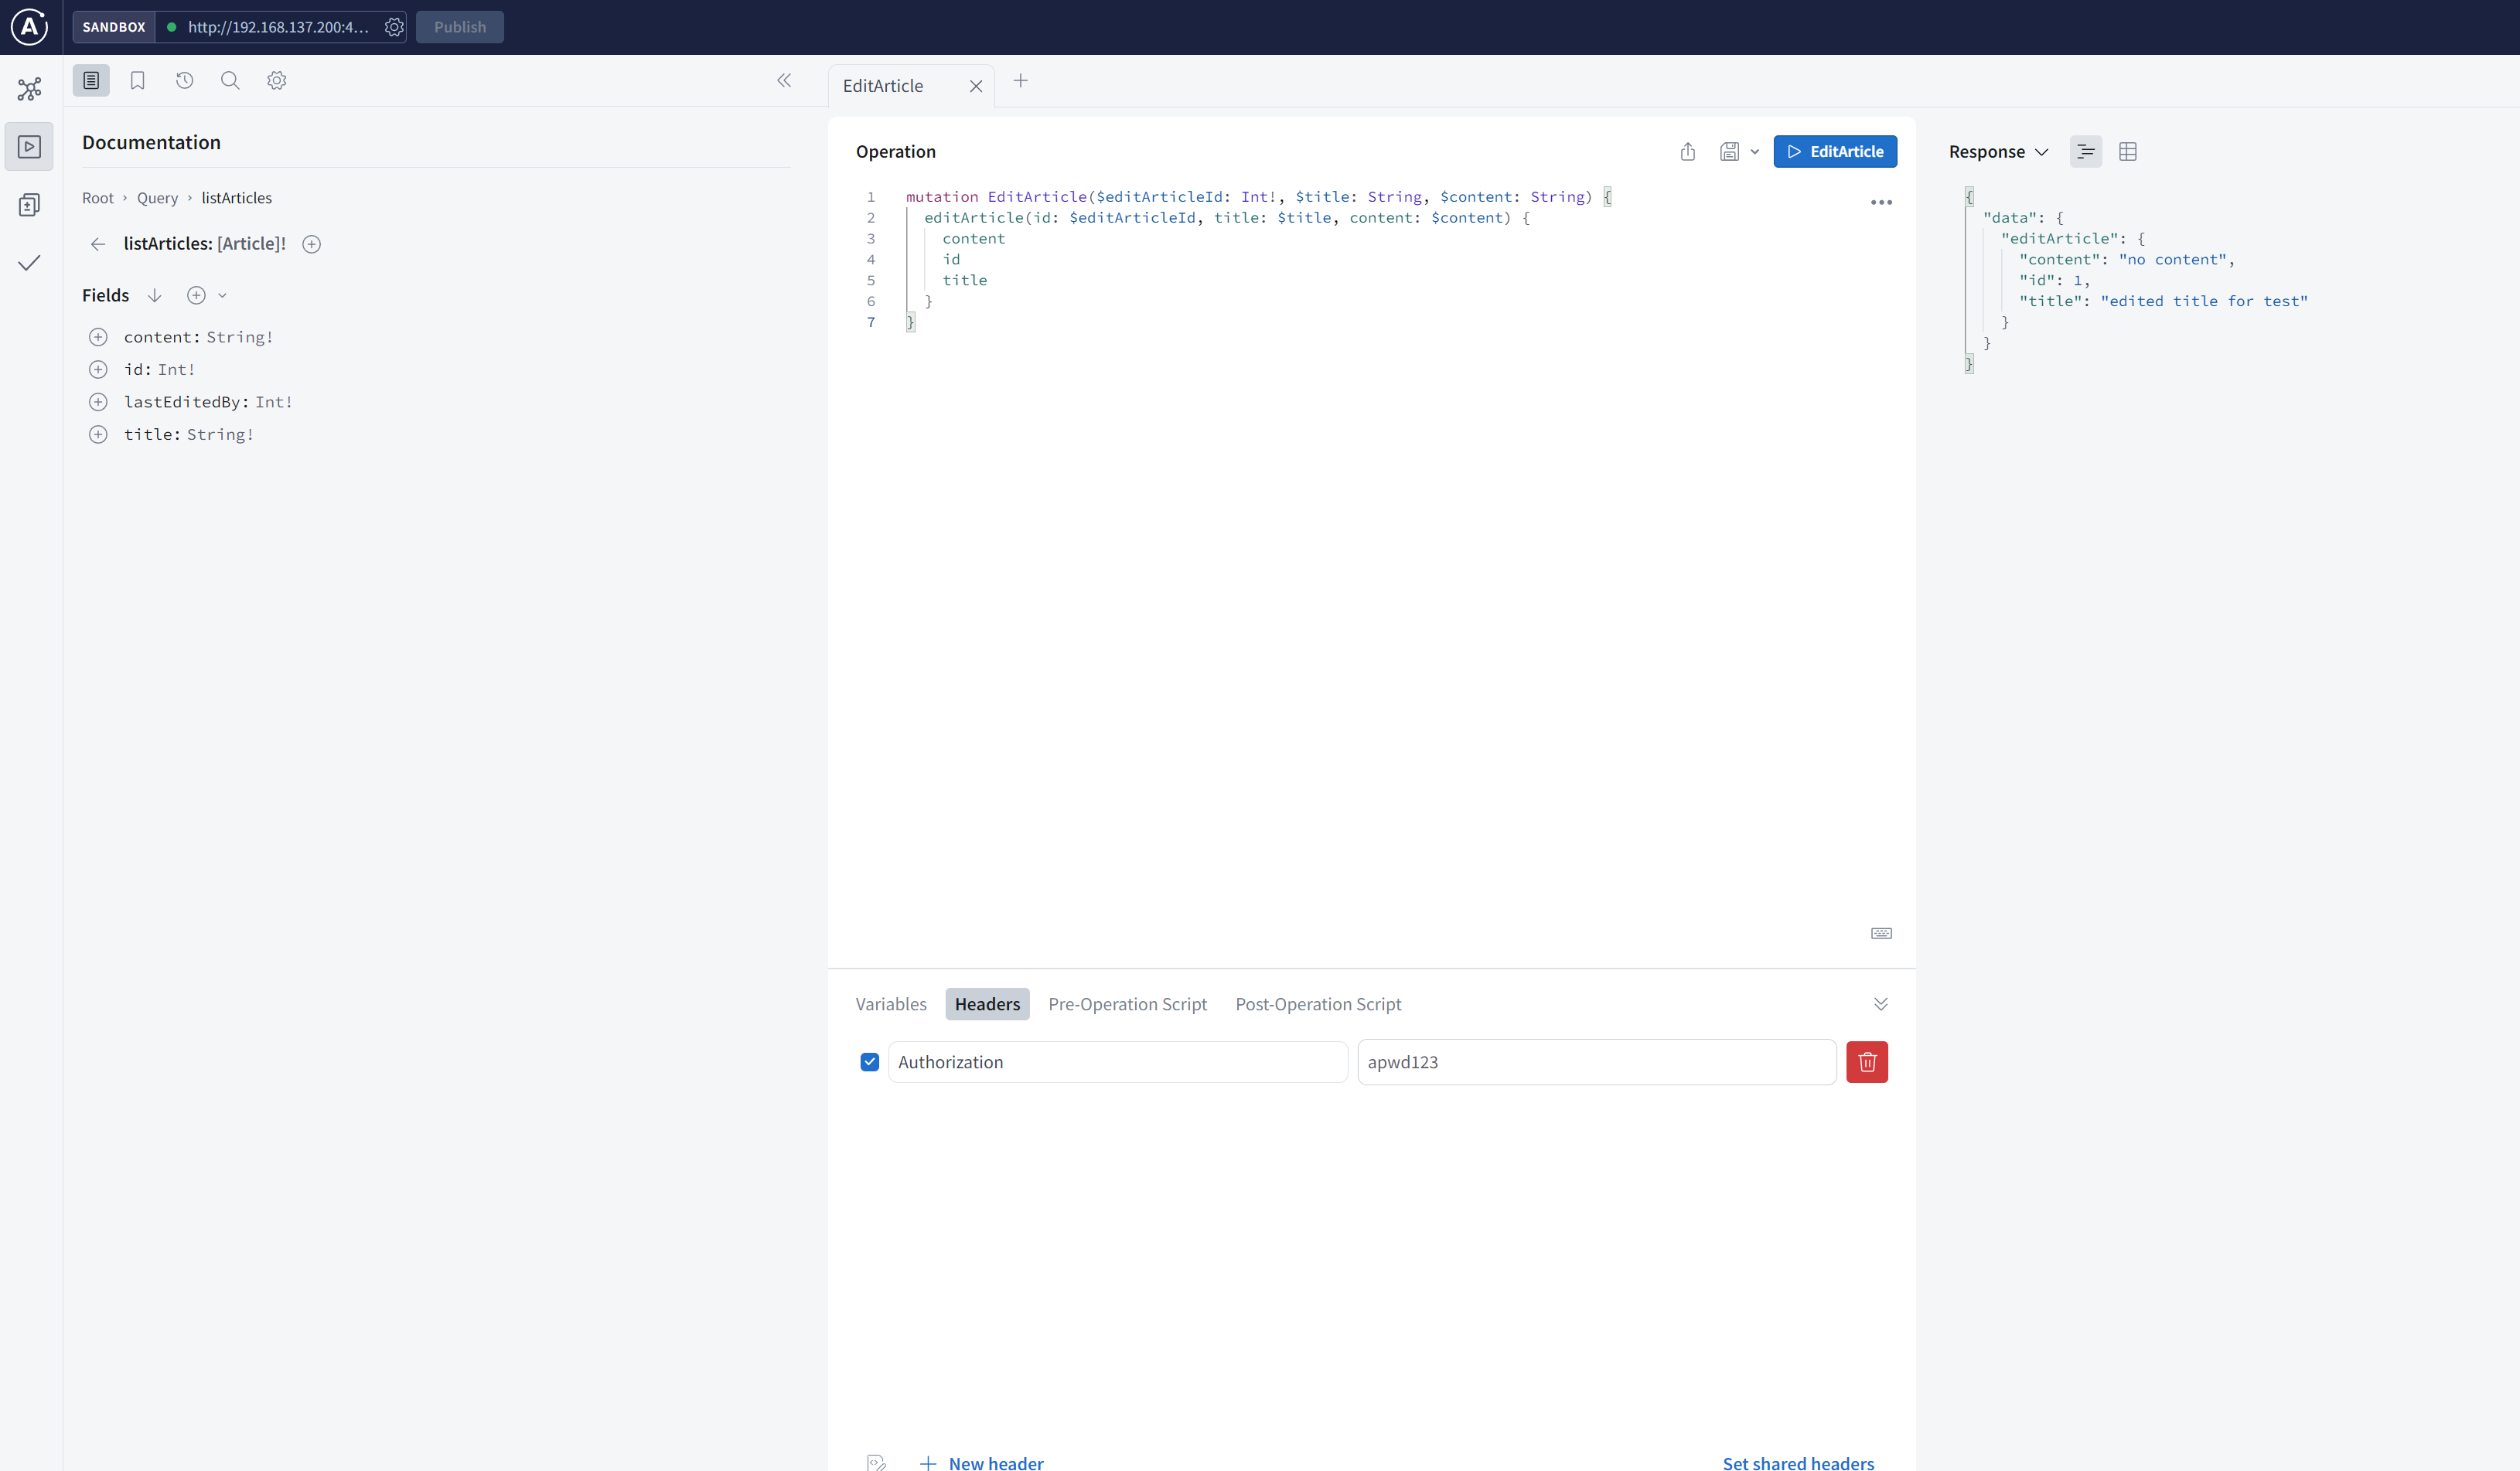Screen dimensions: 2520x1471
Task: Click the apwd123 header value field
Action: [x=1595, y=1062]
